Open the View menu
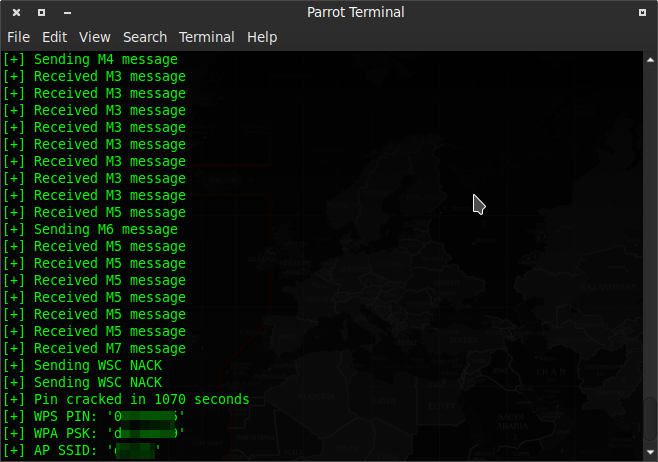The height and width of the screenshot is (462, 658). (95, 37)
